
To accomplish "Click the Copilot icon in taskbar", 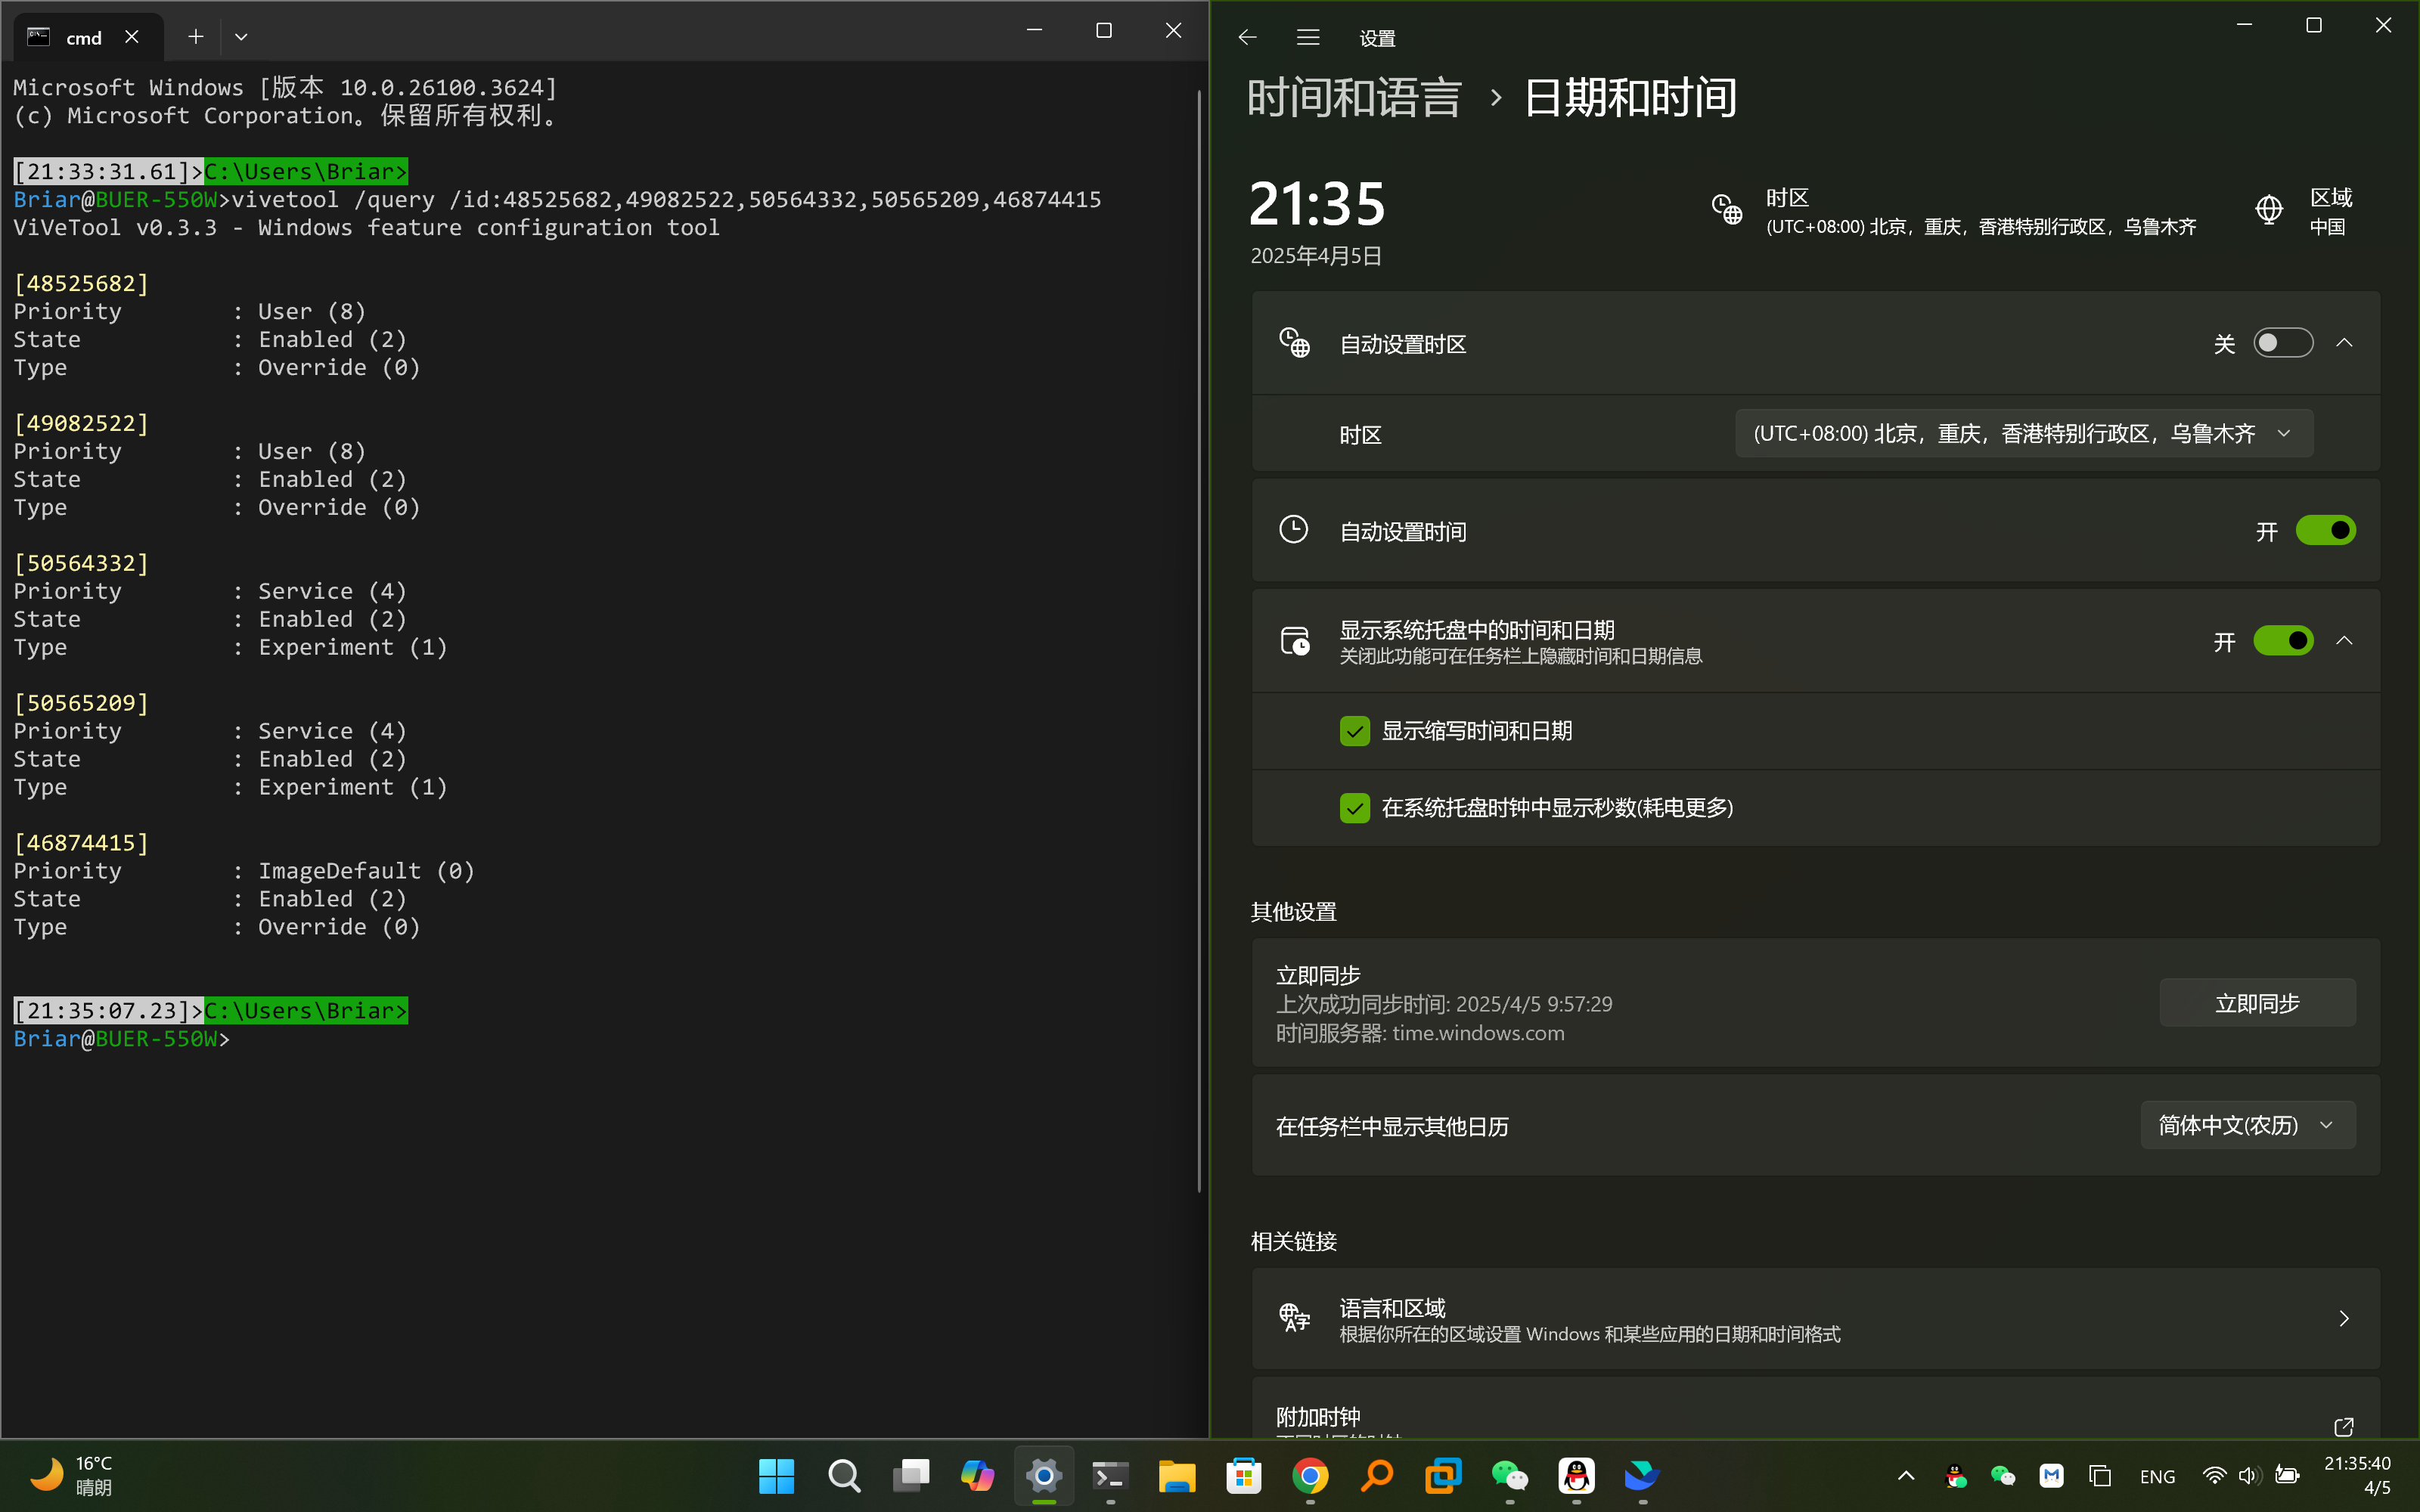I will click(x=977, y=1475).
